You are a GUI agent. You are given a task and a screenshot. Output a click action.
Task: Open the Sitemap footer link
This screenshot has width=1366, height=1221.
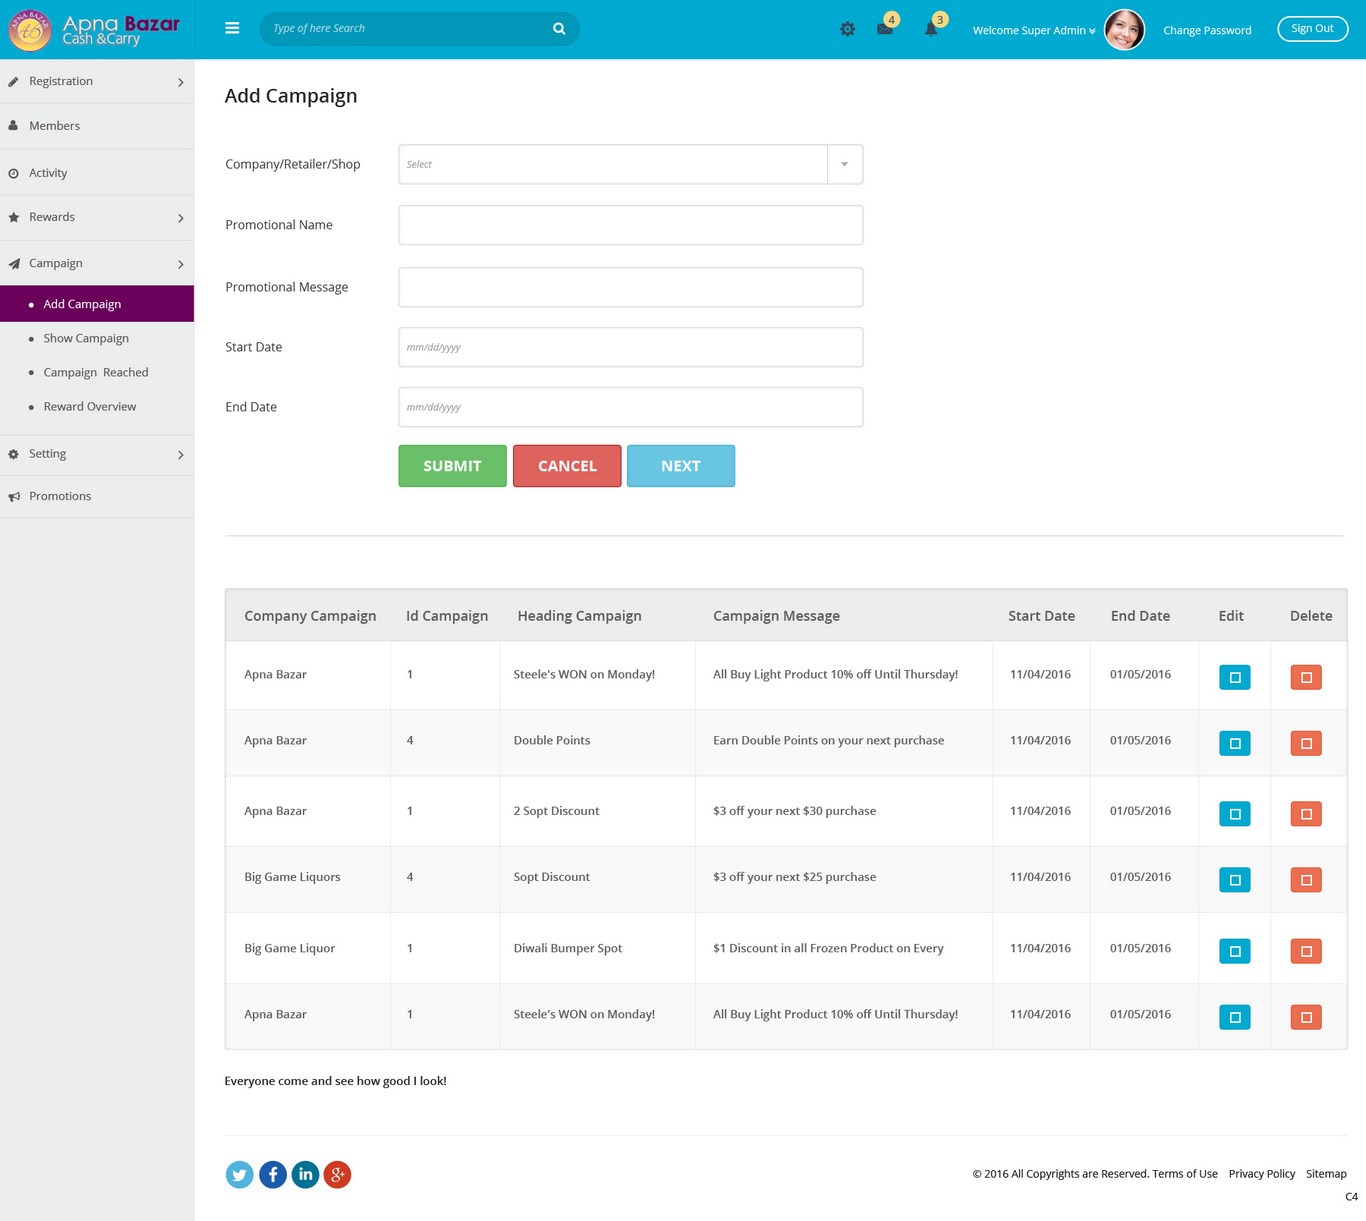pos(1326,1174)
